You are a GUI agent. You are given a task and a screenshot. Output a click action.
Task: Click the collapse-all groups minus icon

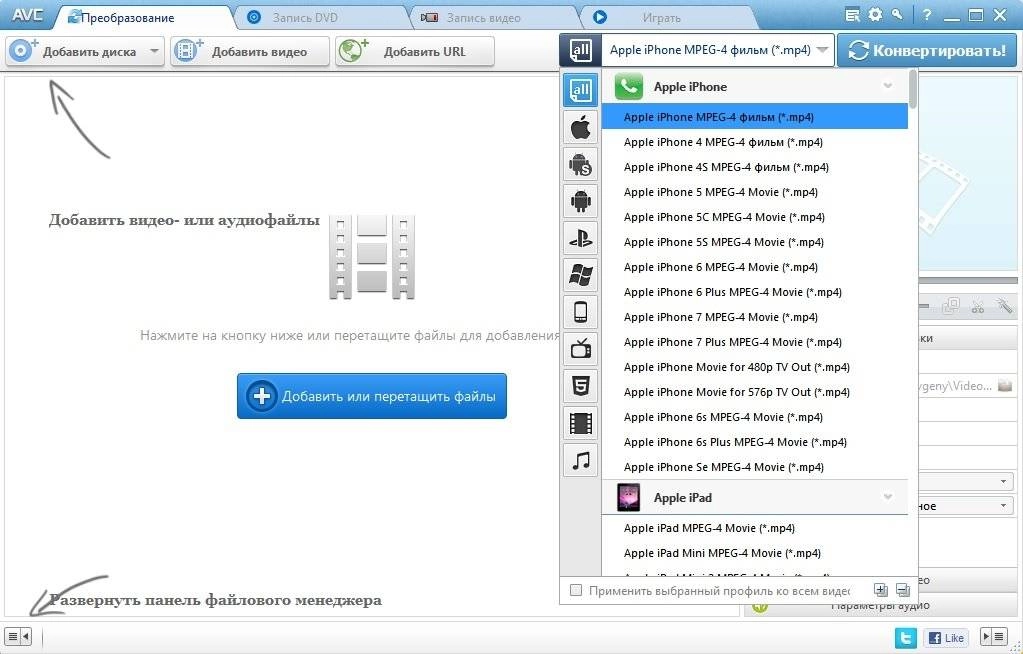pos(902,591)
